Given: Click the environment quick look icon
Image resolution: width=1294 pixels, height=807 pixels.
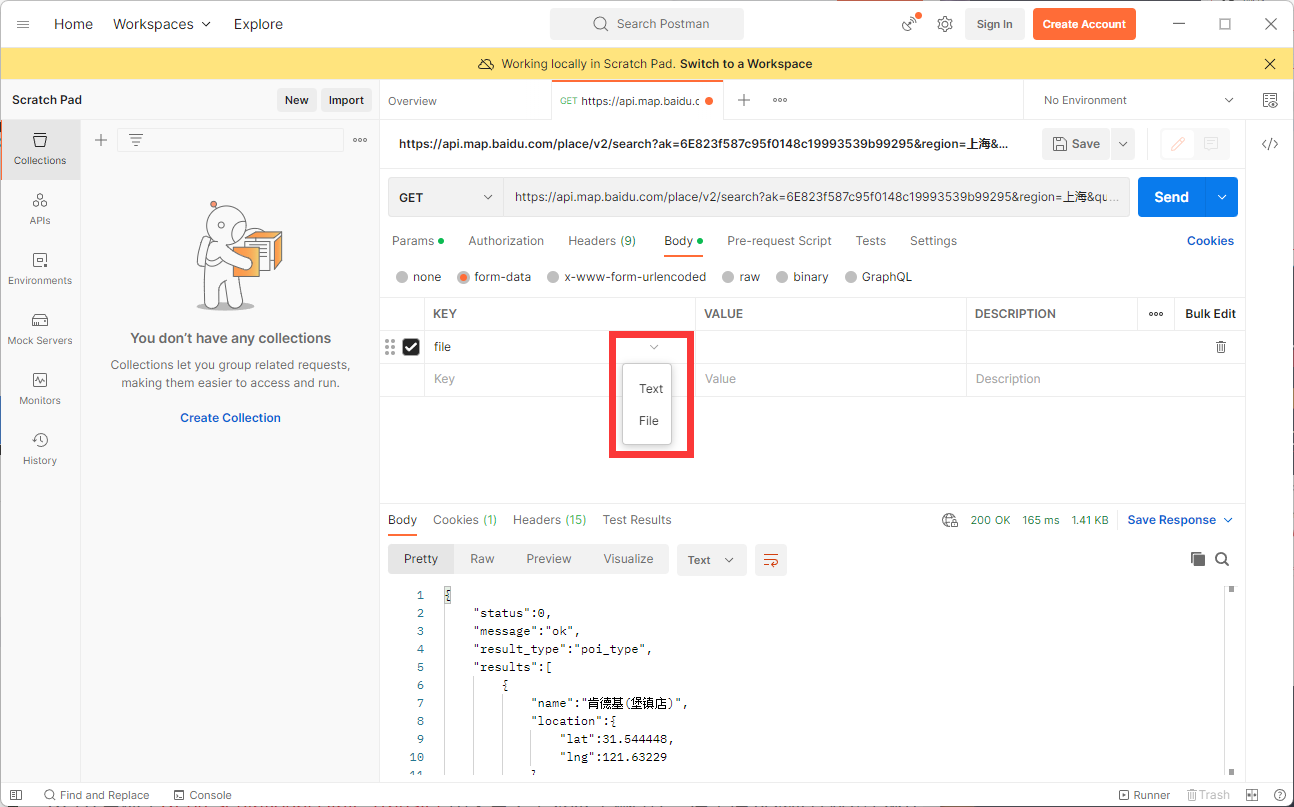Looking at the screenshot, I should (1270, 100).
